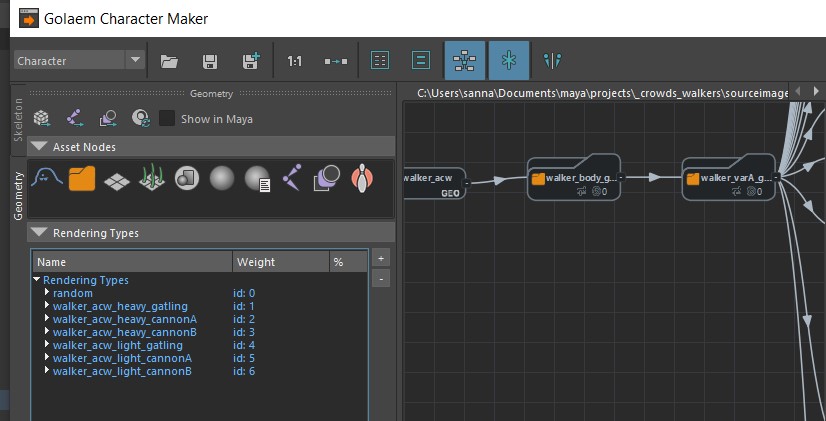Click the 'id: 3' weight cell
The image size is (826, 421).
pyautogui.click(x=244, y=332)
